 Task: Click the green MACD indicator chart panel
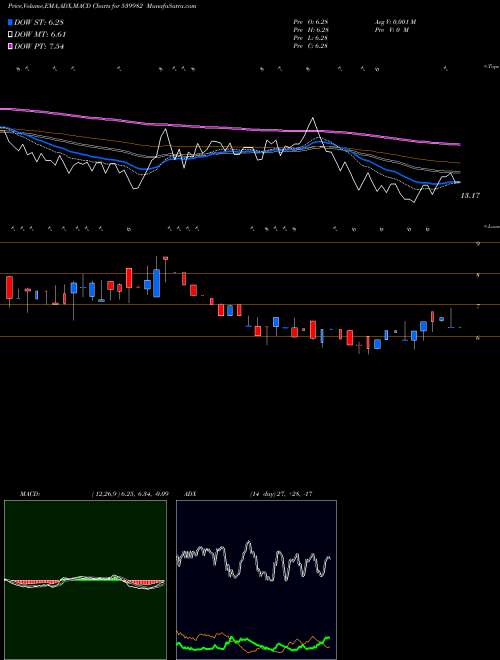[x=85, y=580]
